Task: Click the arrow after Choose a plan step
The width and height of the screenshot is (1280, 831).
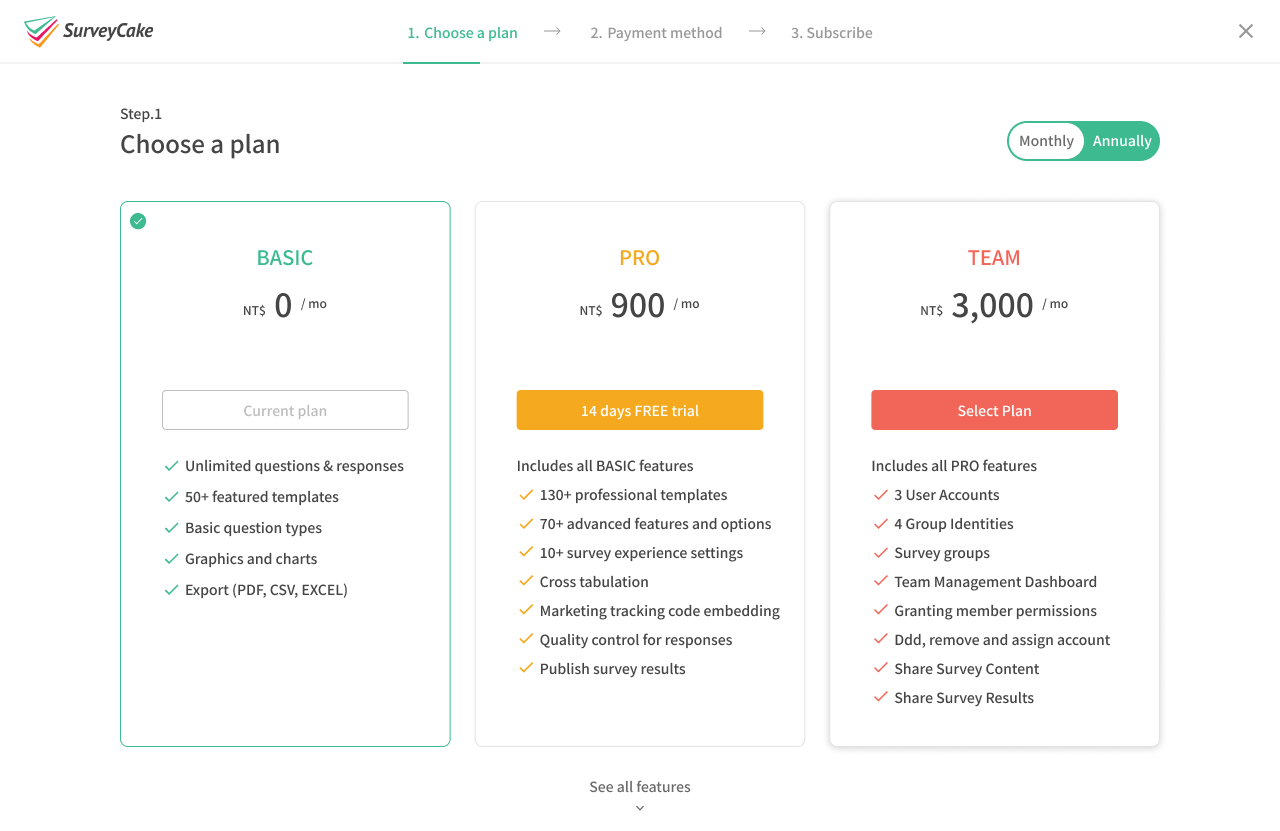Action: click(552, 31)
